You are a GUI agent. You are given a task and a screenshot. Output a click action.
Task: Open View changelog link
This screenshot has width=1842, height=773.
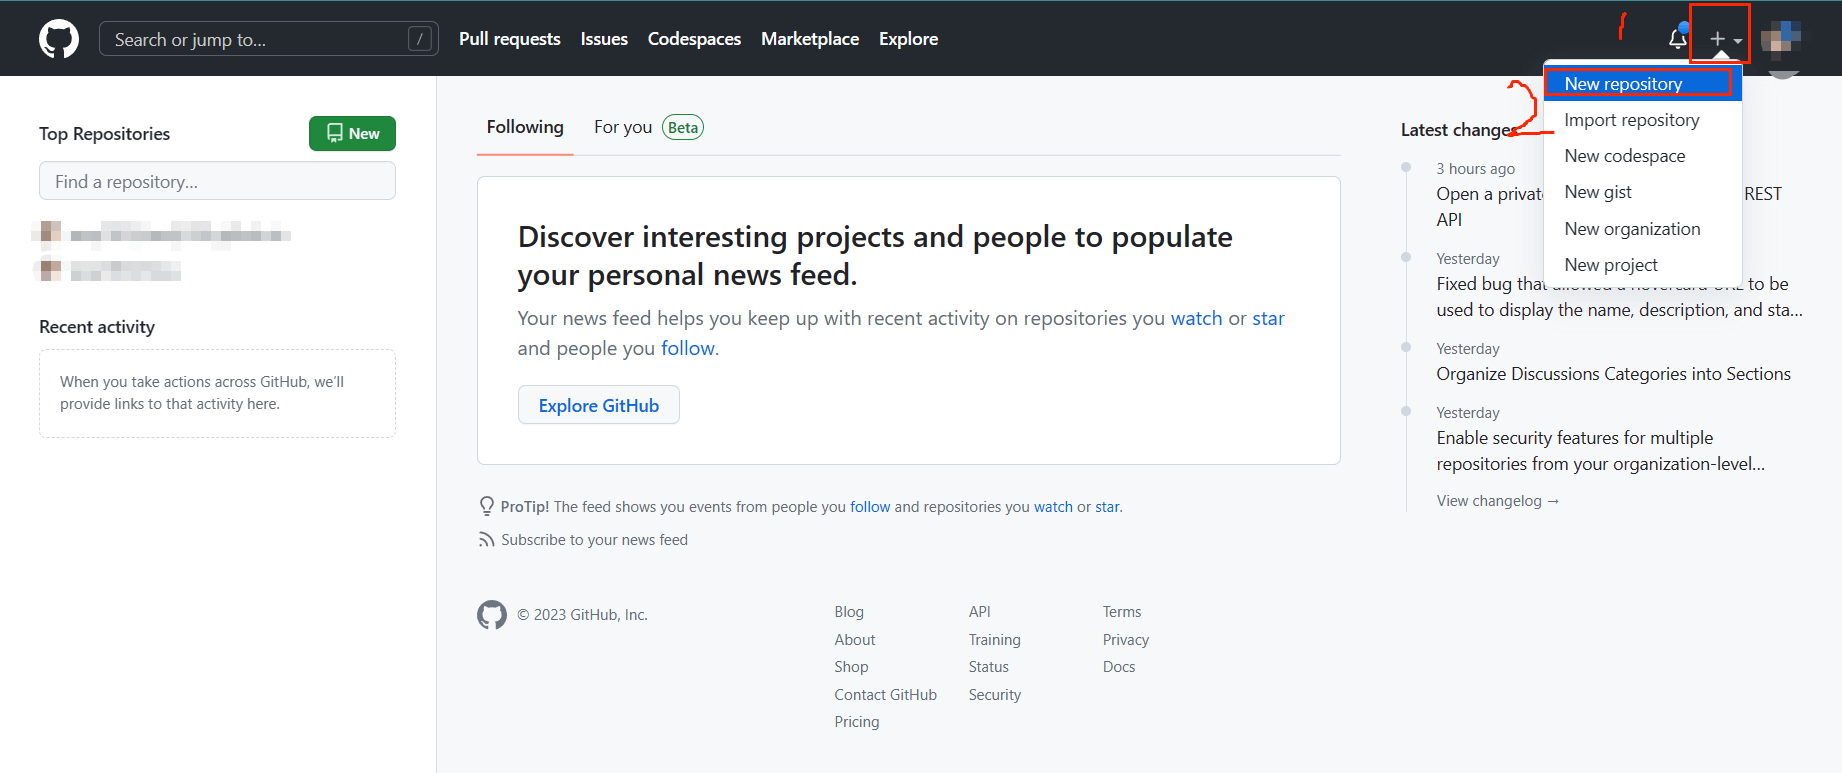click(1498, 501)
